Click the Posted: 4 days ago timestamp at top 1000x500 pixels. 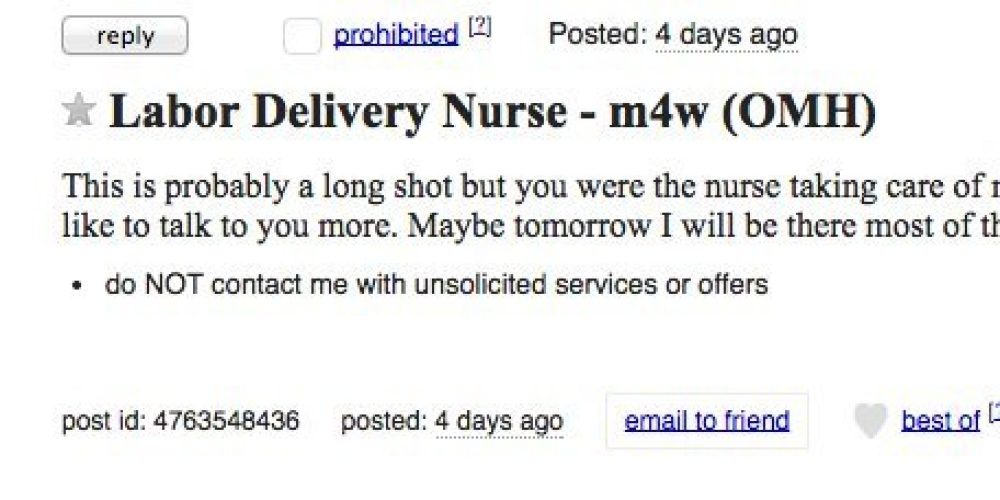click(x=673, y=34)
